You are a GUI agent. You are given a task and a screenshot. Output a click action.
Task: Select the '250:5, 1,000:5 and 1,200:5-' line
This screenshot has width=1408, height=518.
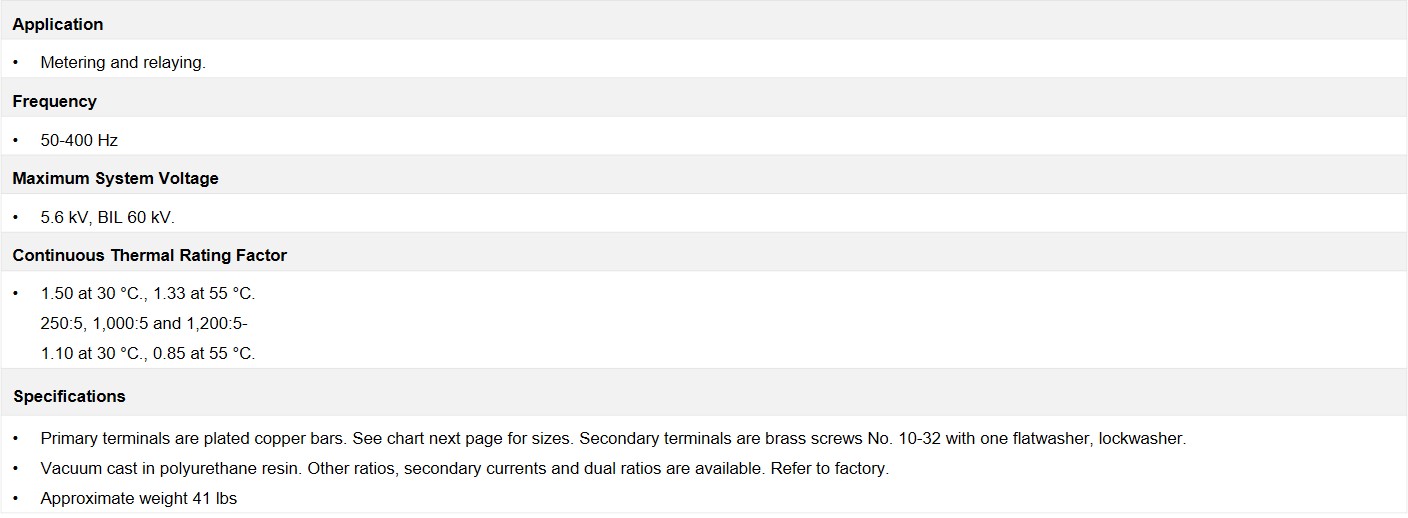click(144, 323)
